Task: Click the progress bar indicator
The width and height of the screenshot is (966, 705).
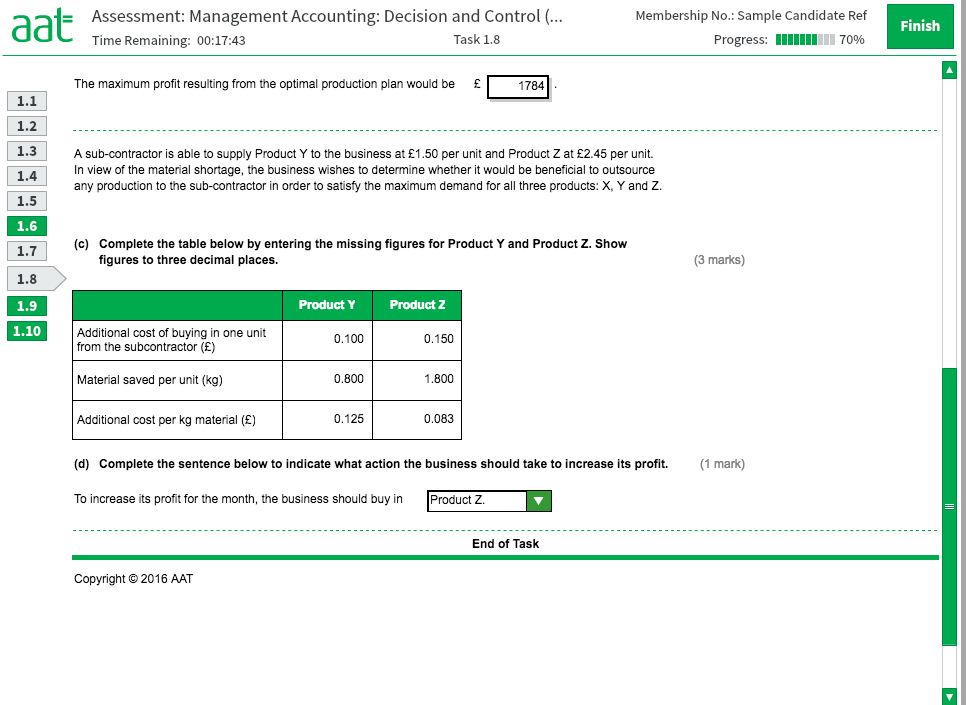Action: click(805, 39)
